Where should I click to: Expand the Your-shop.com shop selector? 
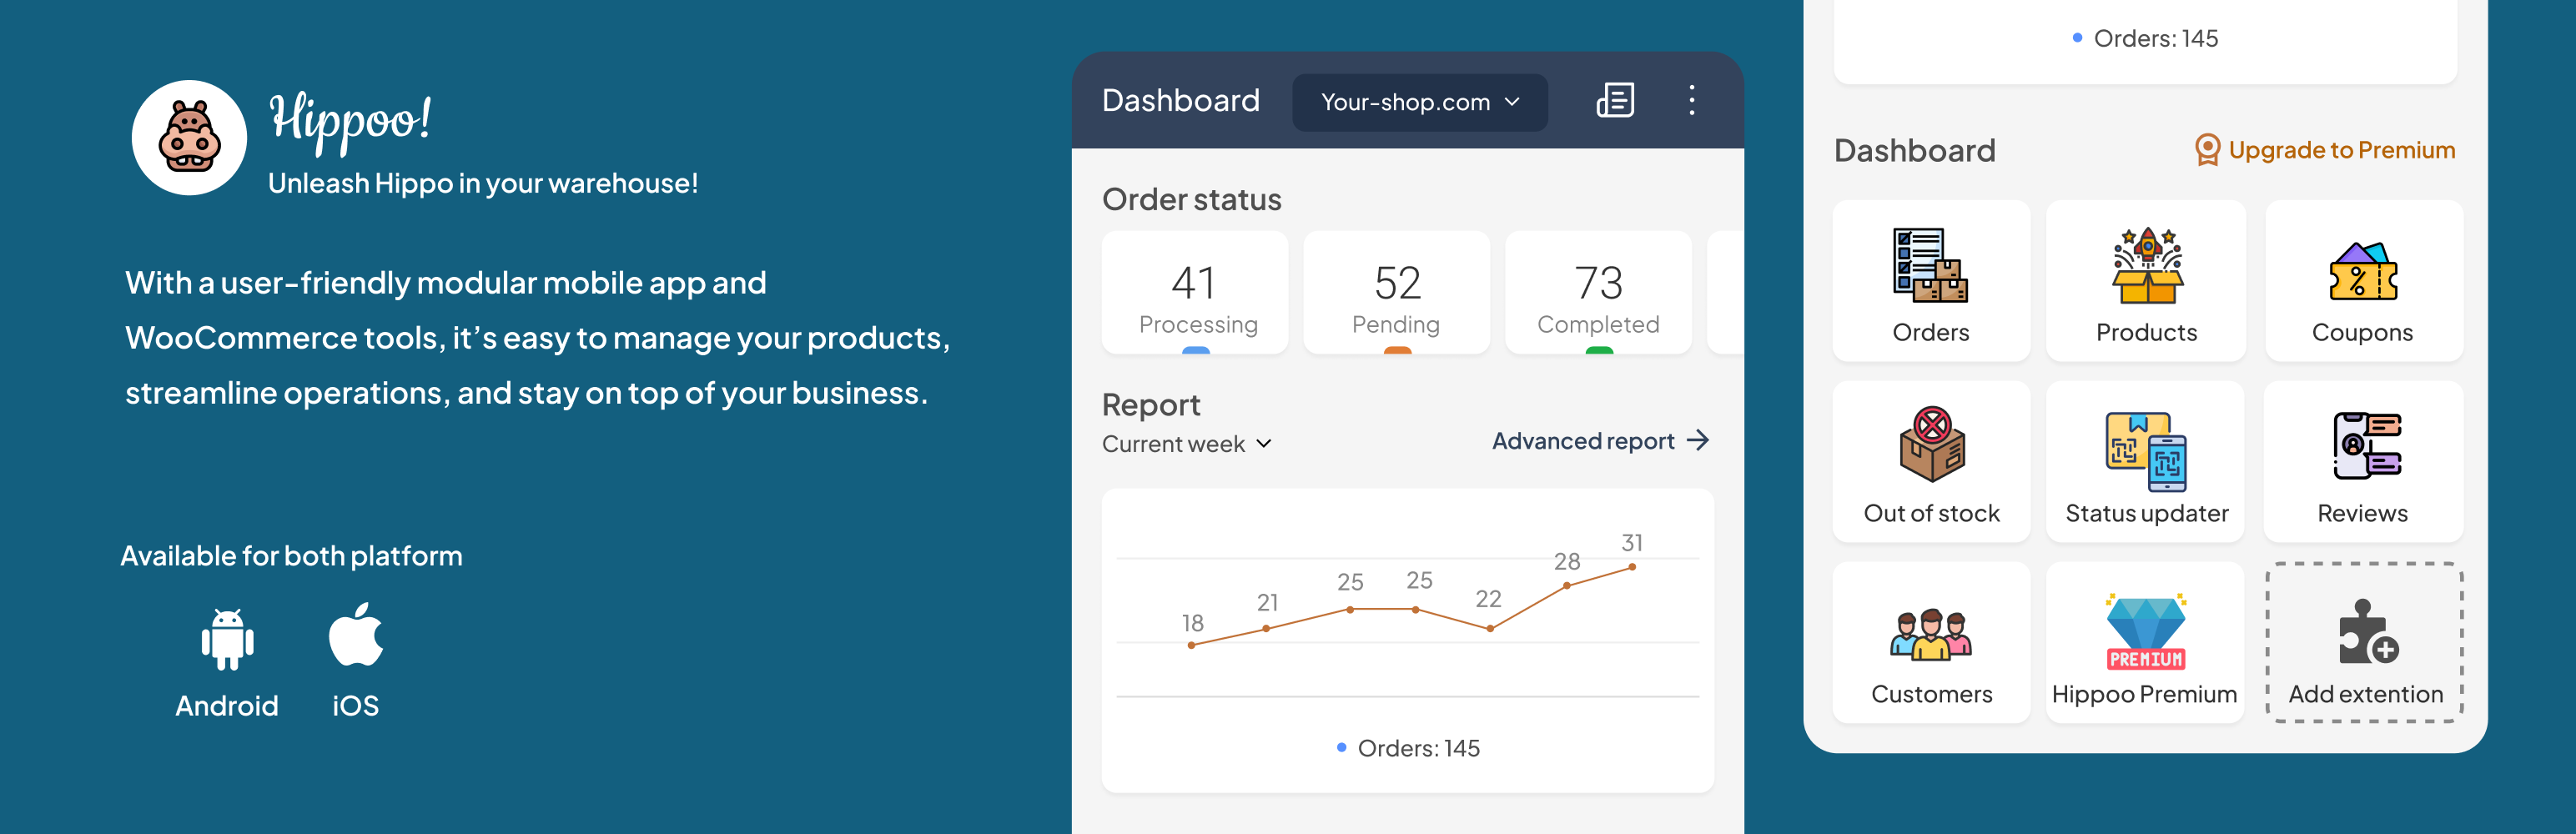[1419, 102]
